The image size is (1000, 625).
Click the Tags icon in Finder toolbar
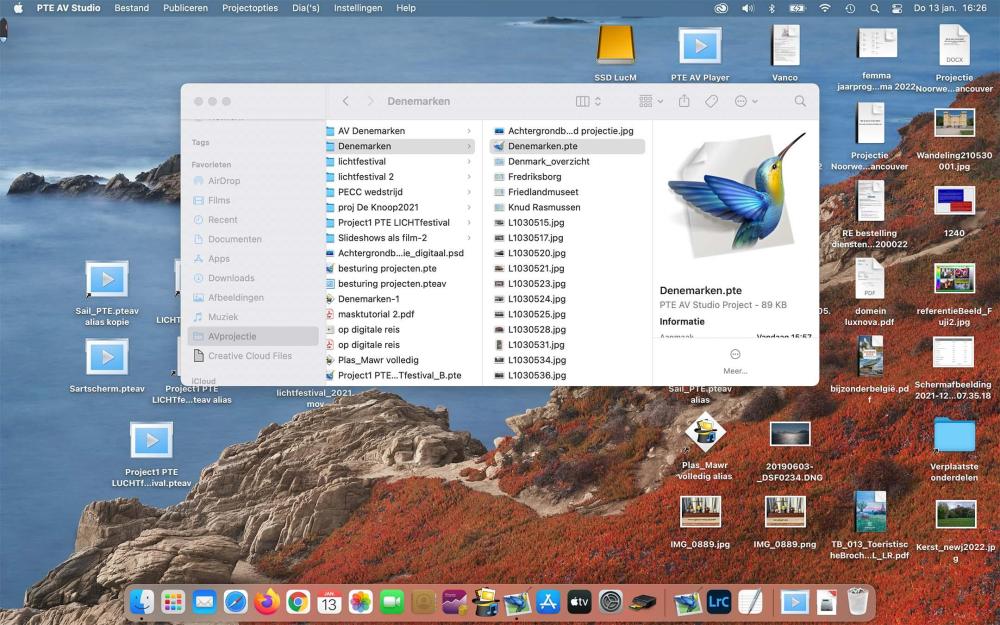coord(712,101)
